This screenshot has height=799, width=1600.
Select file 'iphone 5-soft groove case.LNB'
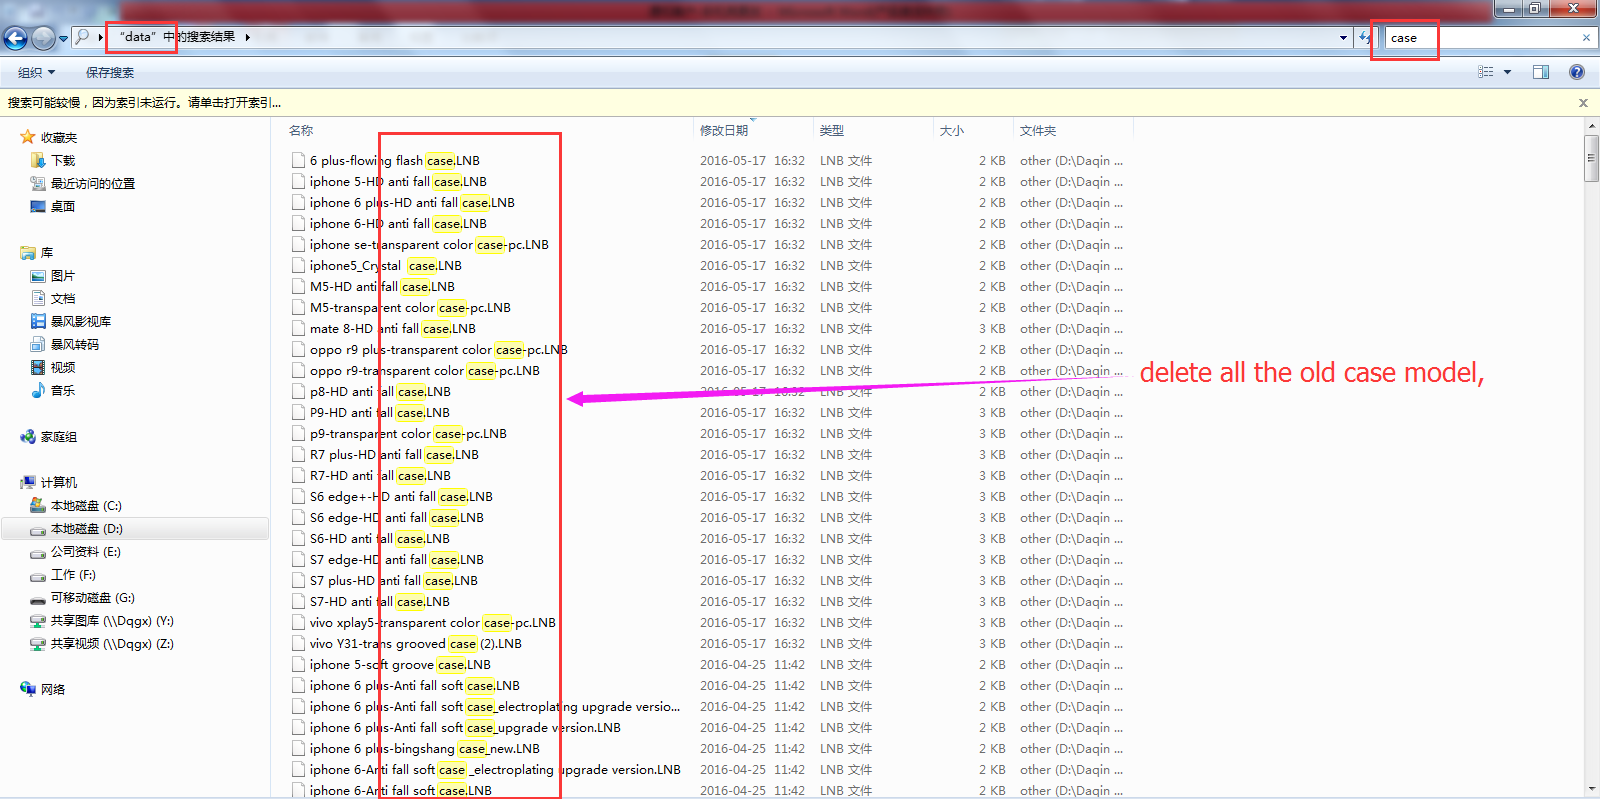point(400,665)
